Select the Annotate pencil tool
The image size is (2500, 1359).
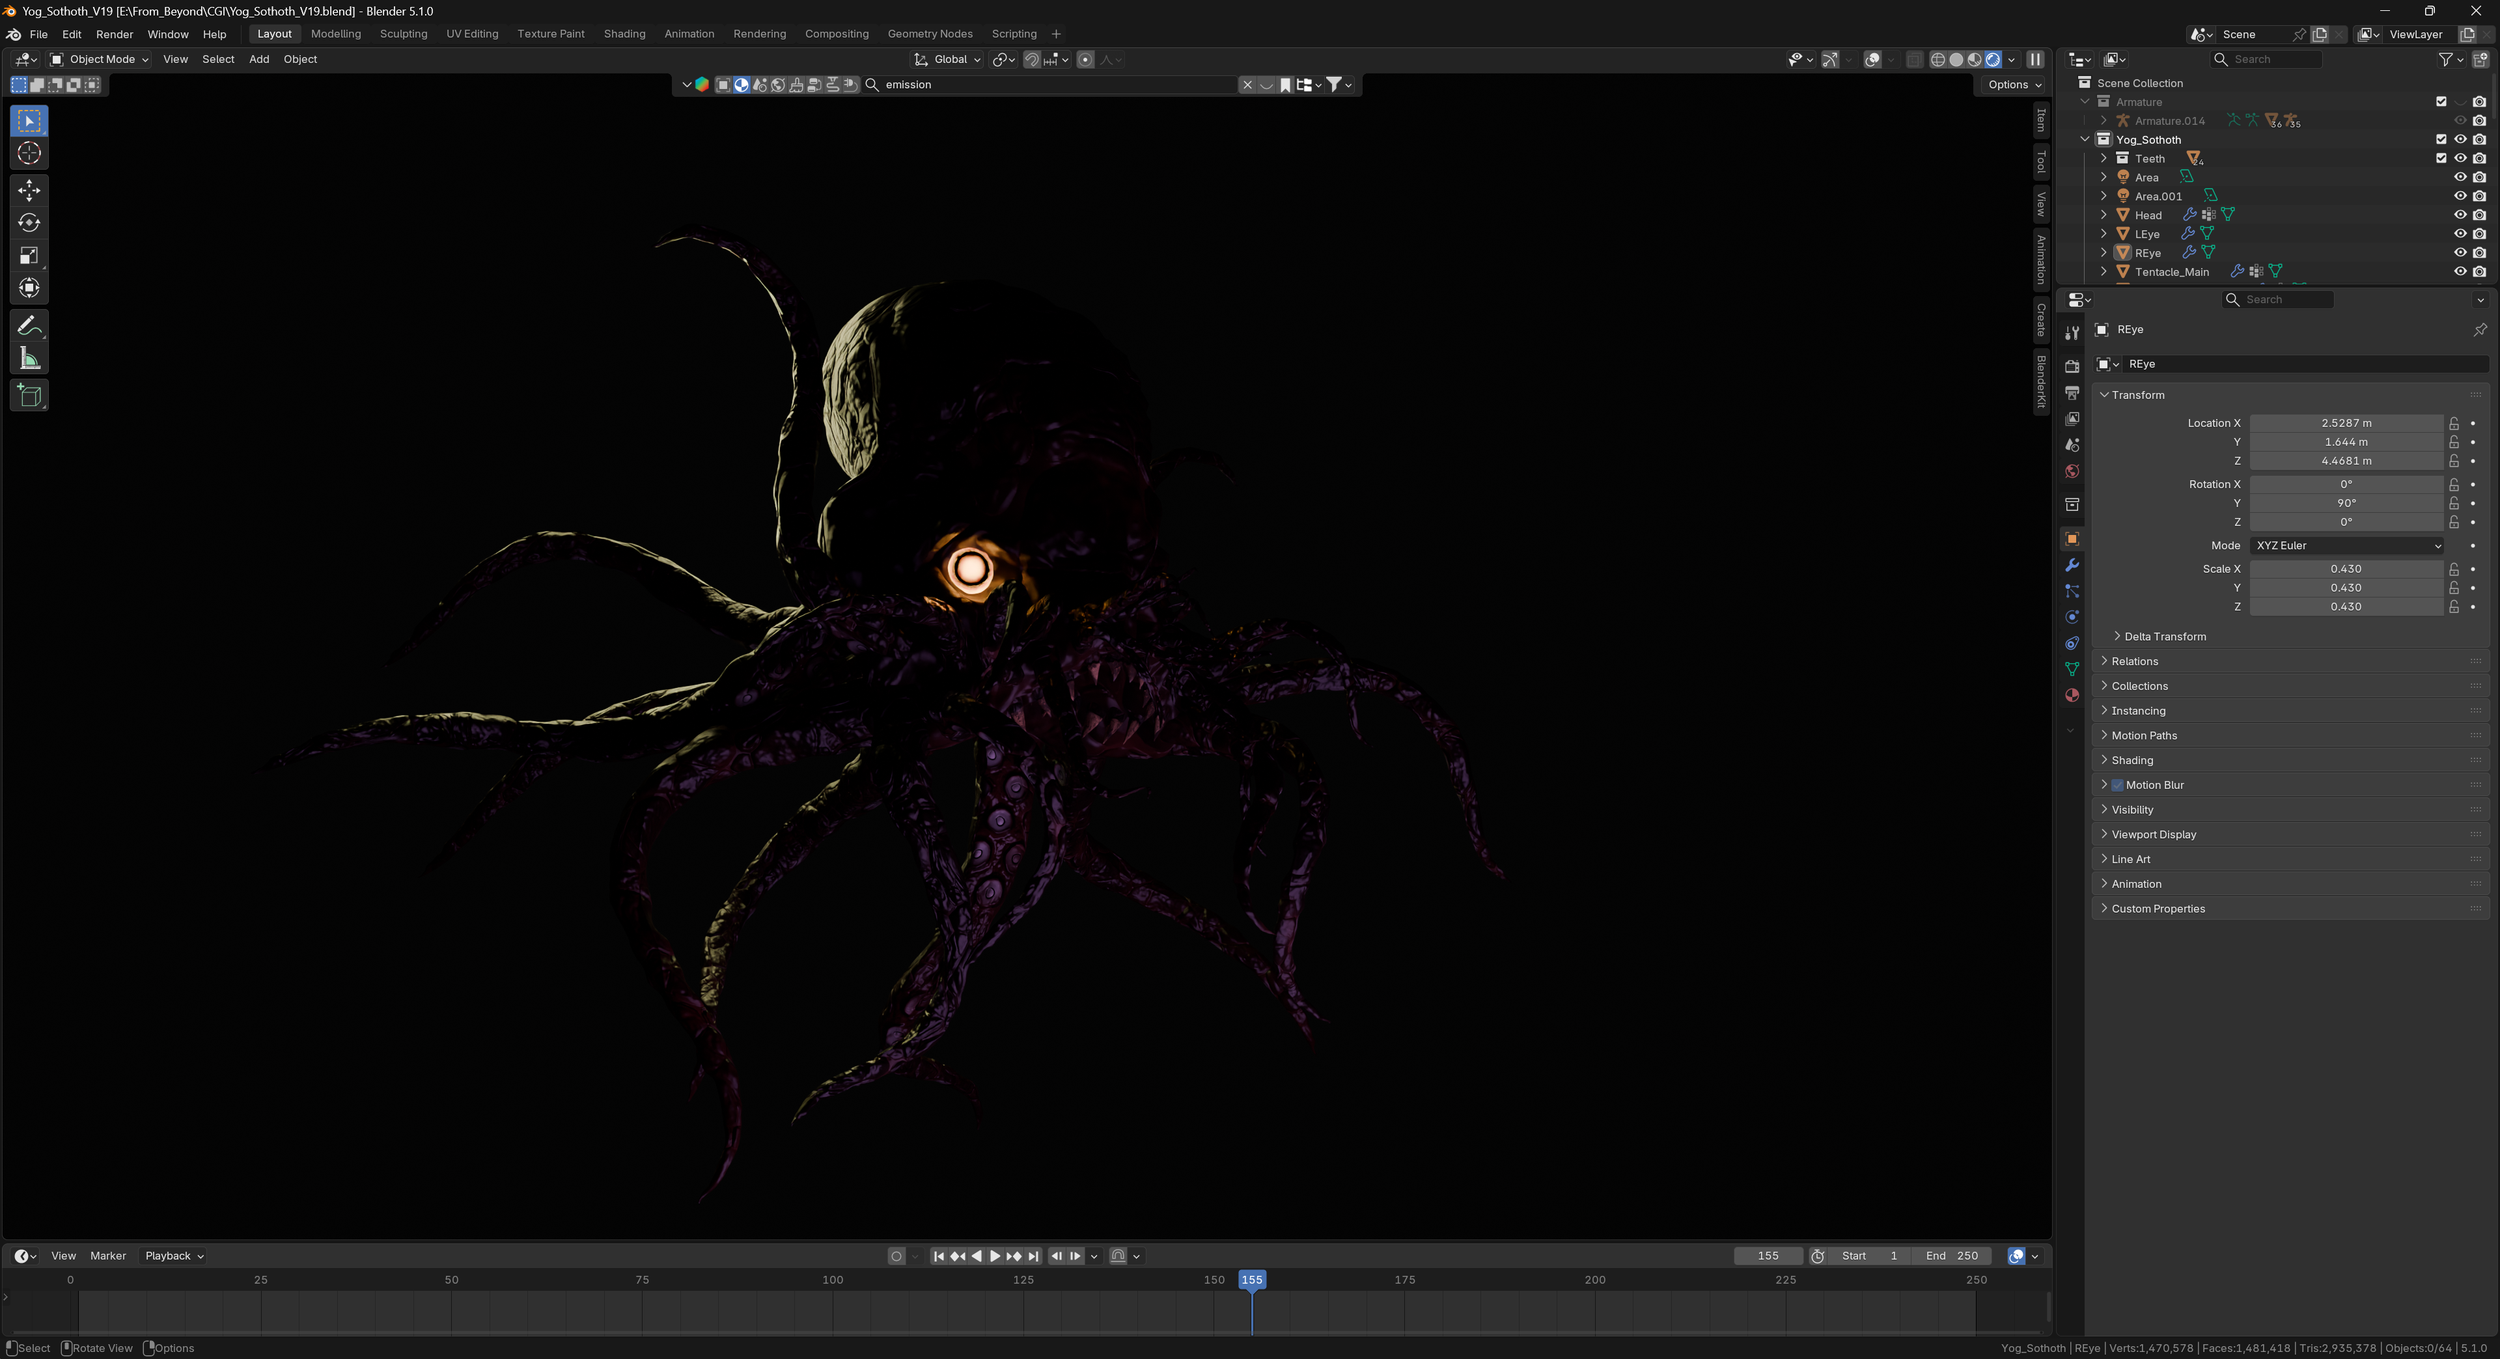(29, 326)
